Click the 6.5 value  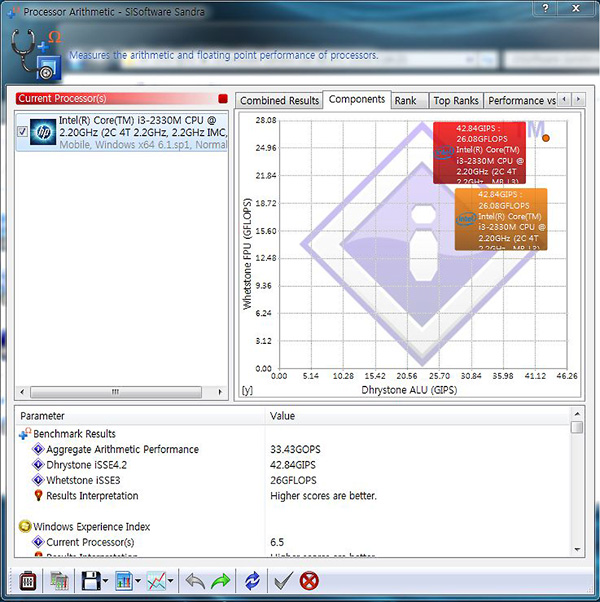277,542
